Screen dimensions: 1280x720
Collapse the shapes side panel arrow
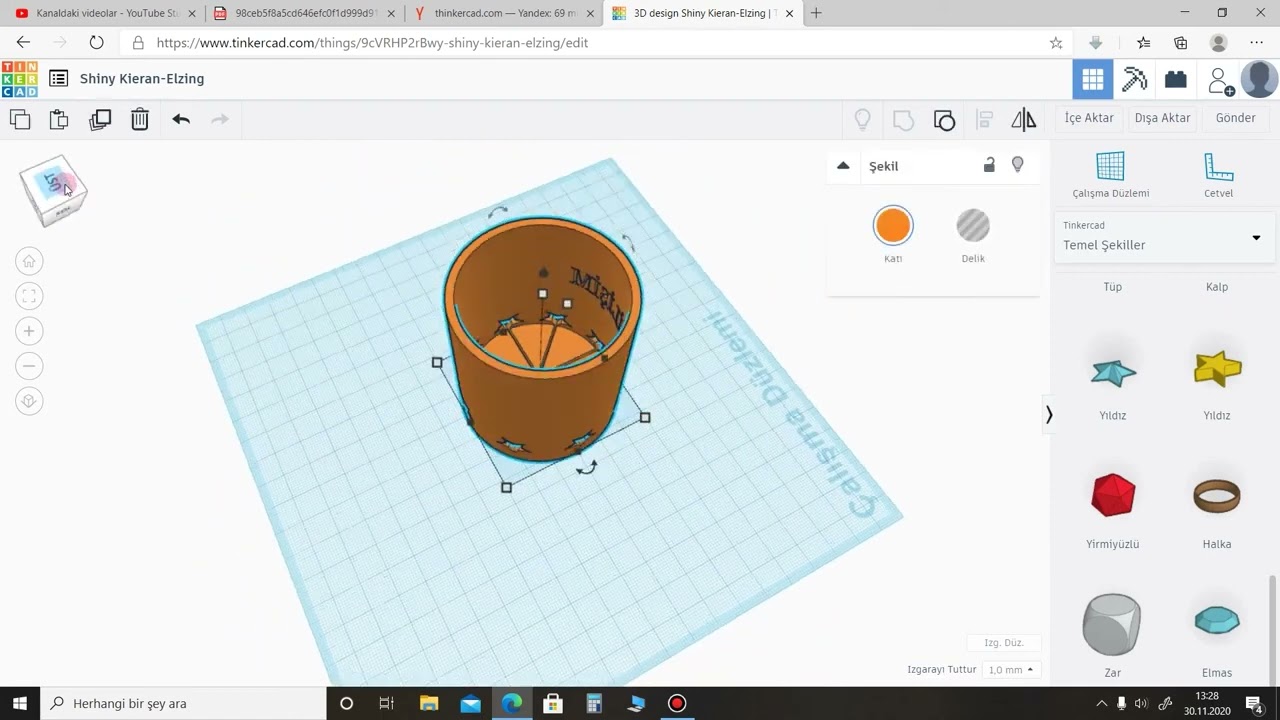click(x=1049, y=415)
